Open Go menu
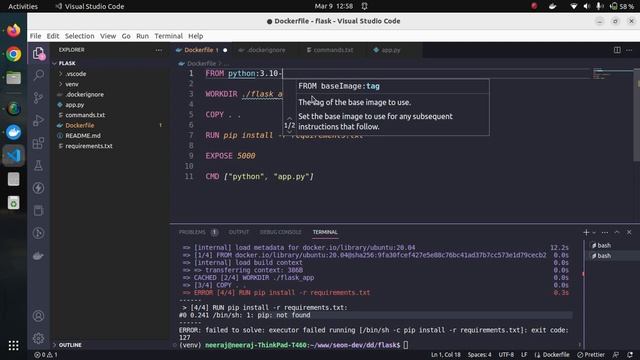Image resolution: width=640 pixels, height=360 pixels. tap(126, 36)
